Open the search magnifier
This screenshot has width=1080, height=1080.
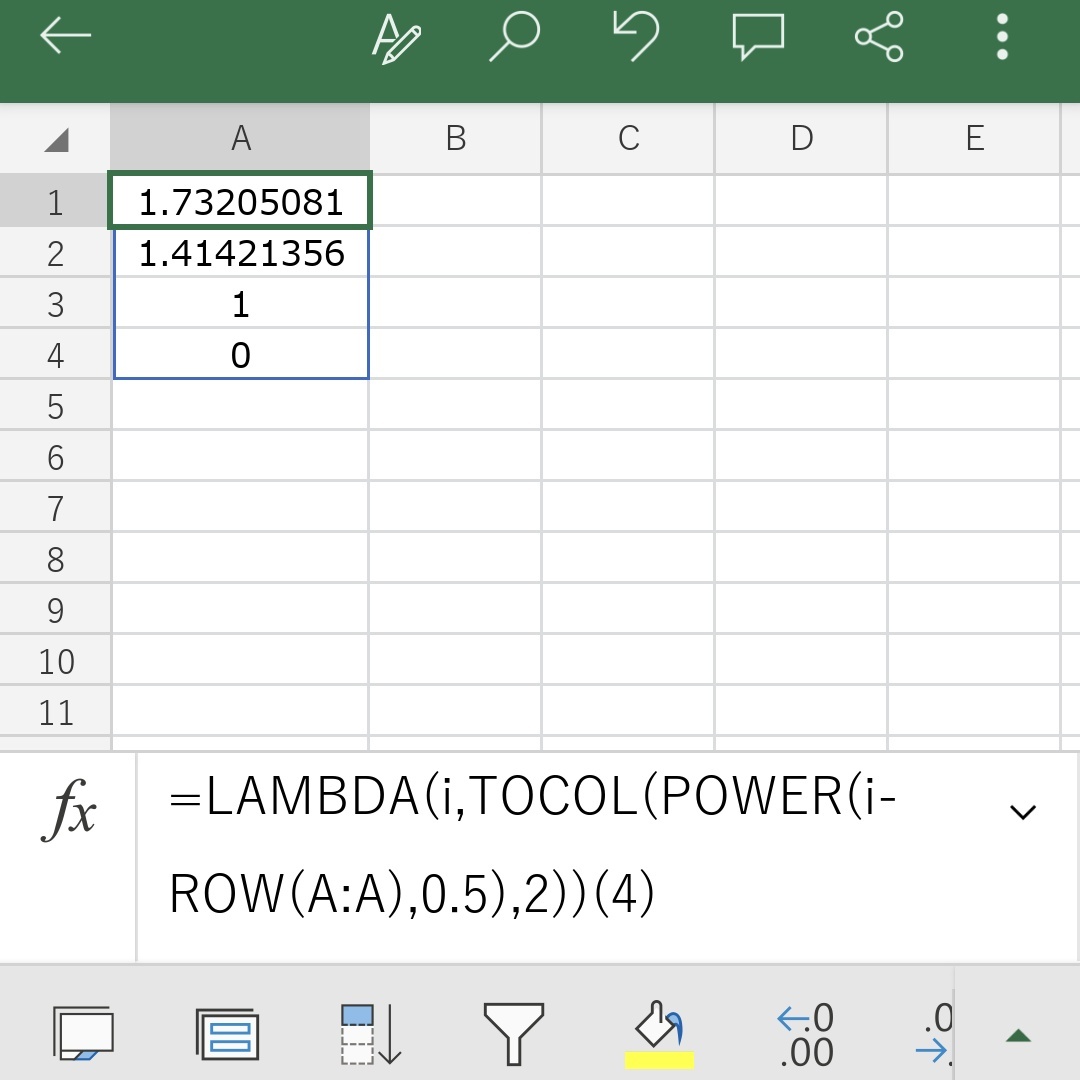514,37
